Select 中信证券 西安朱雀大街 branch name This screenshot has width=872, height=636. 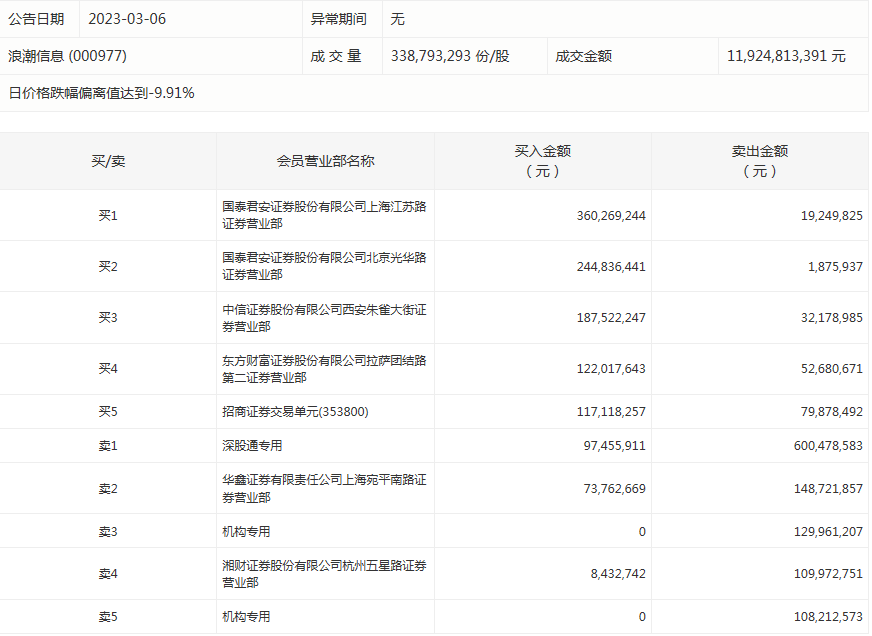point(324,318)
